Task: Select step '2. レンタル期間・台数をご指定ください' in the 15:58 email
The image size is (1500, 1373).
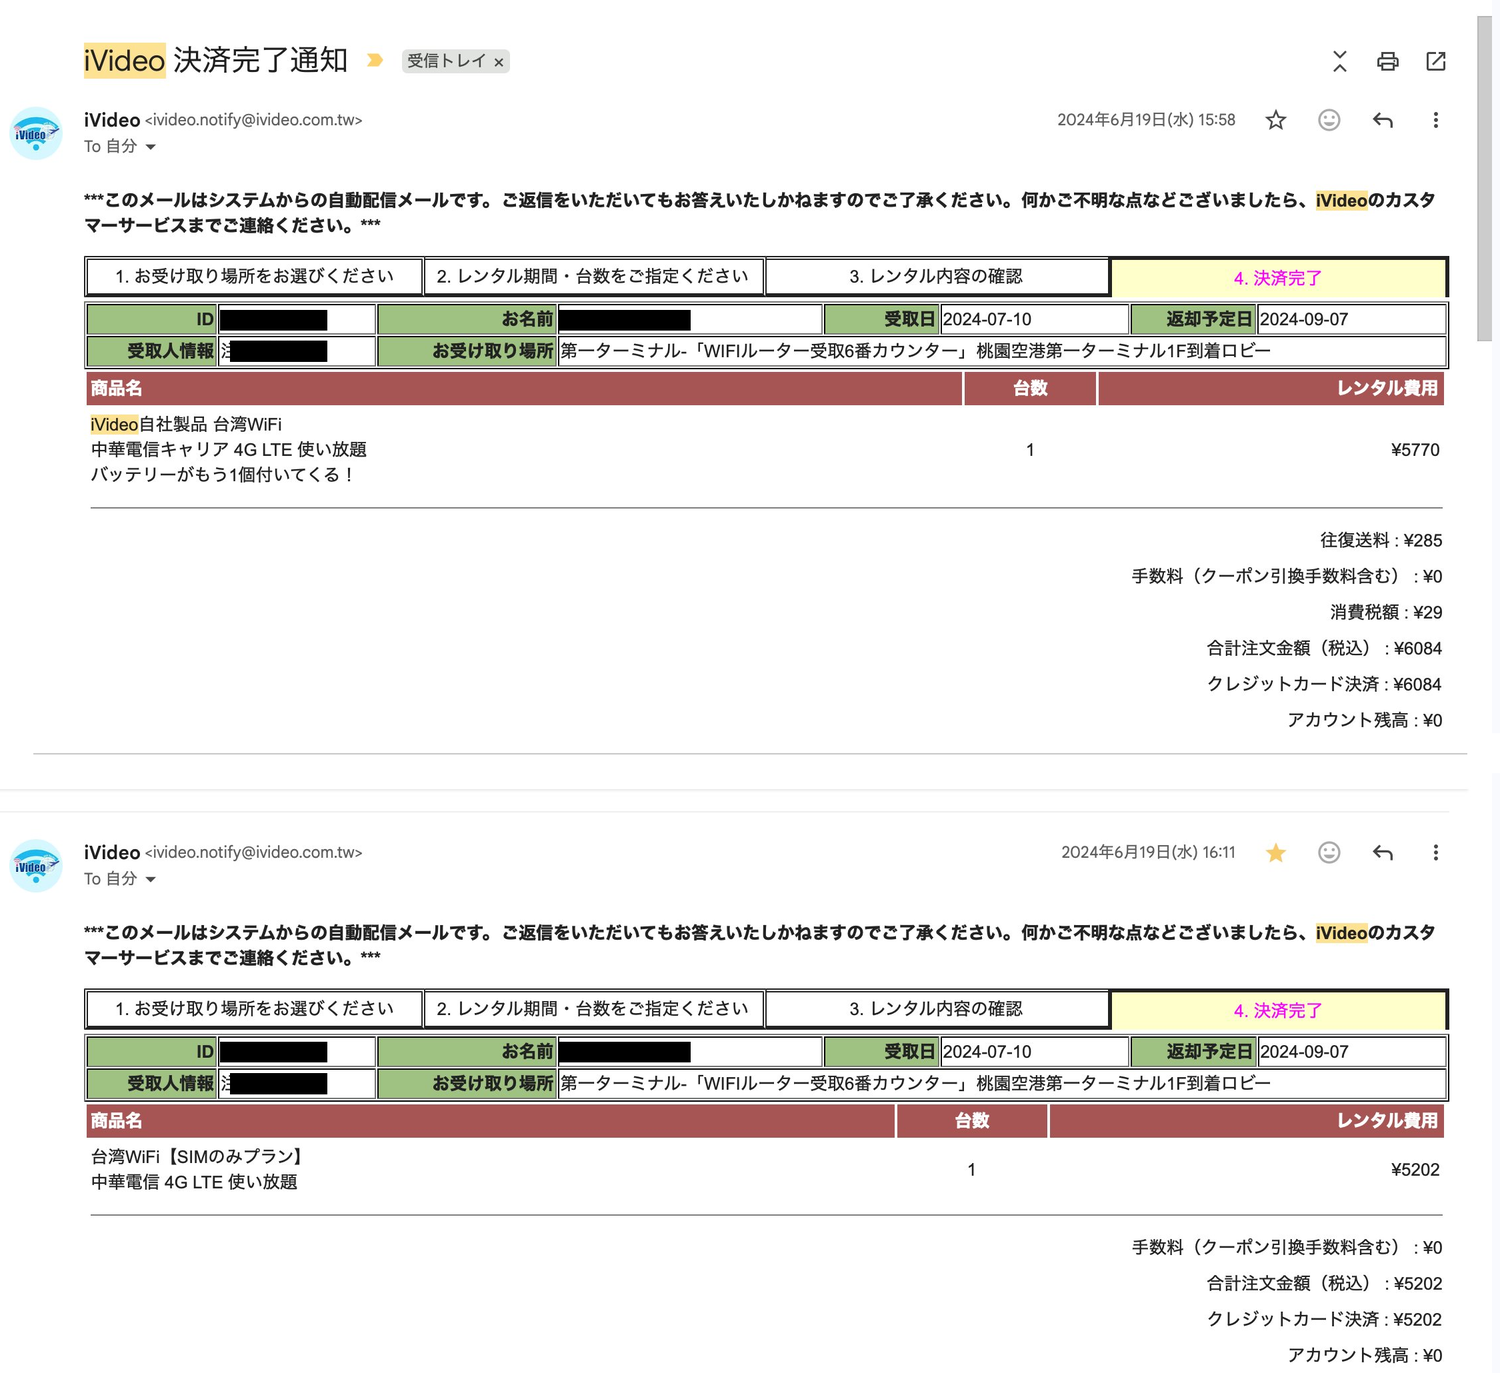Action: 593,276
